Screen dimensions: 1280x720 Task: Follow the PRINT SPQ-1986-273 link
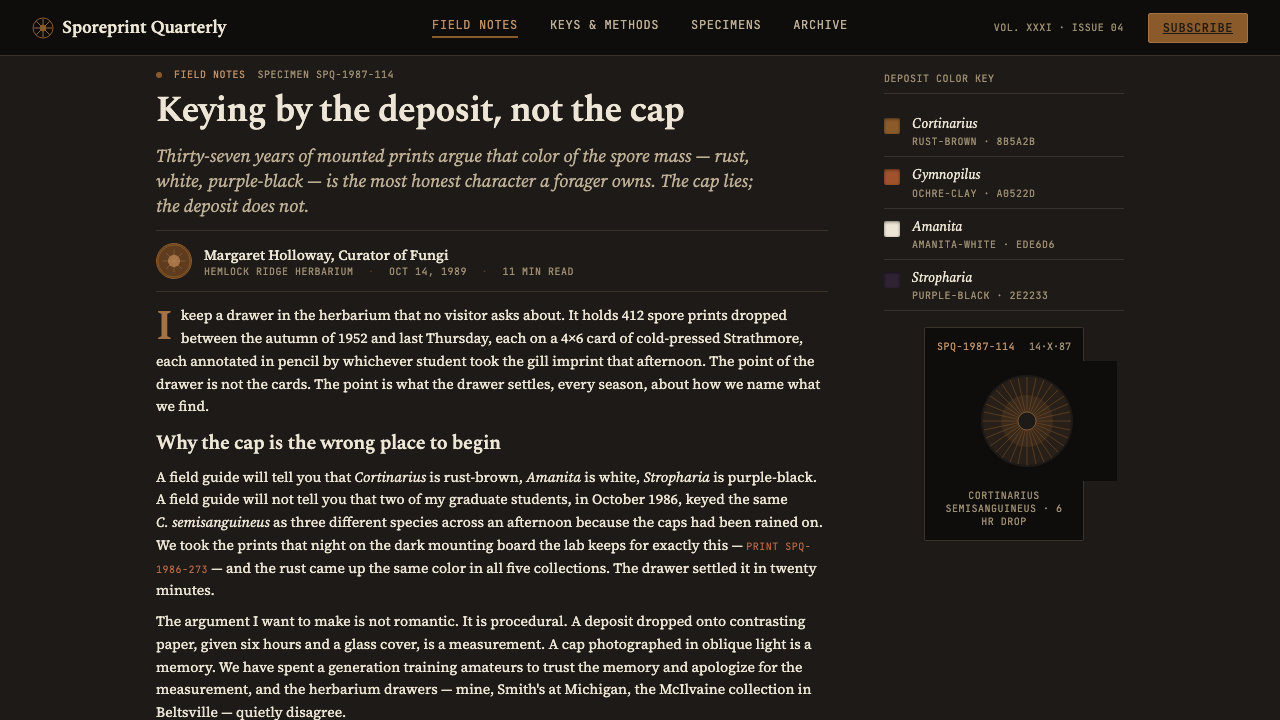[x=483, y=558]
